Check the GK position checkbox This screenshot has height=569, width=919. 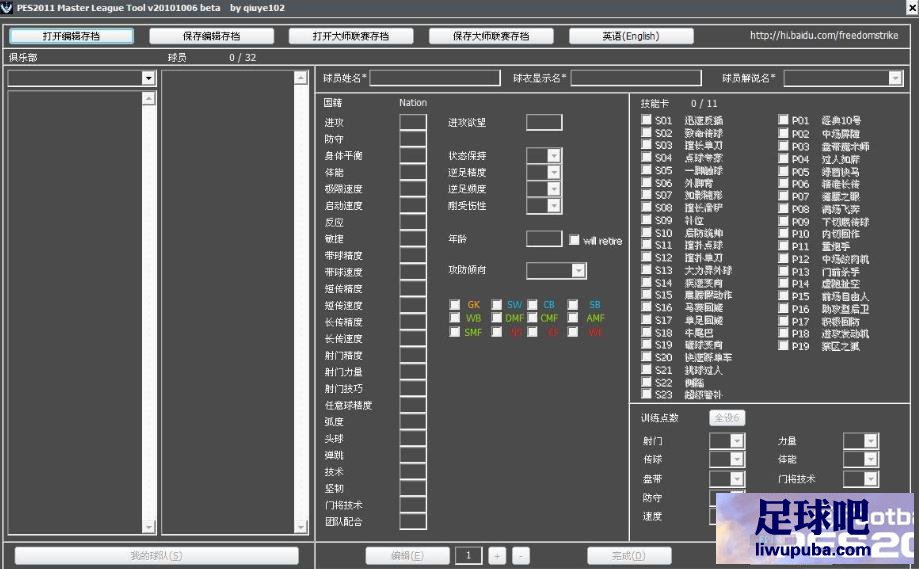coord(454,305)
